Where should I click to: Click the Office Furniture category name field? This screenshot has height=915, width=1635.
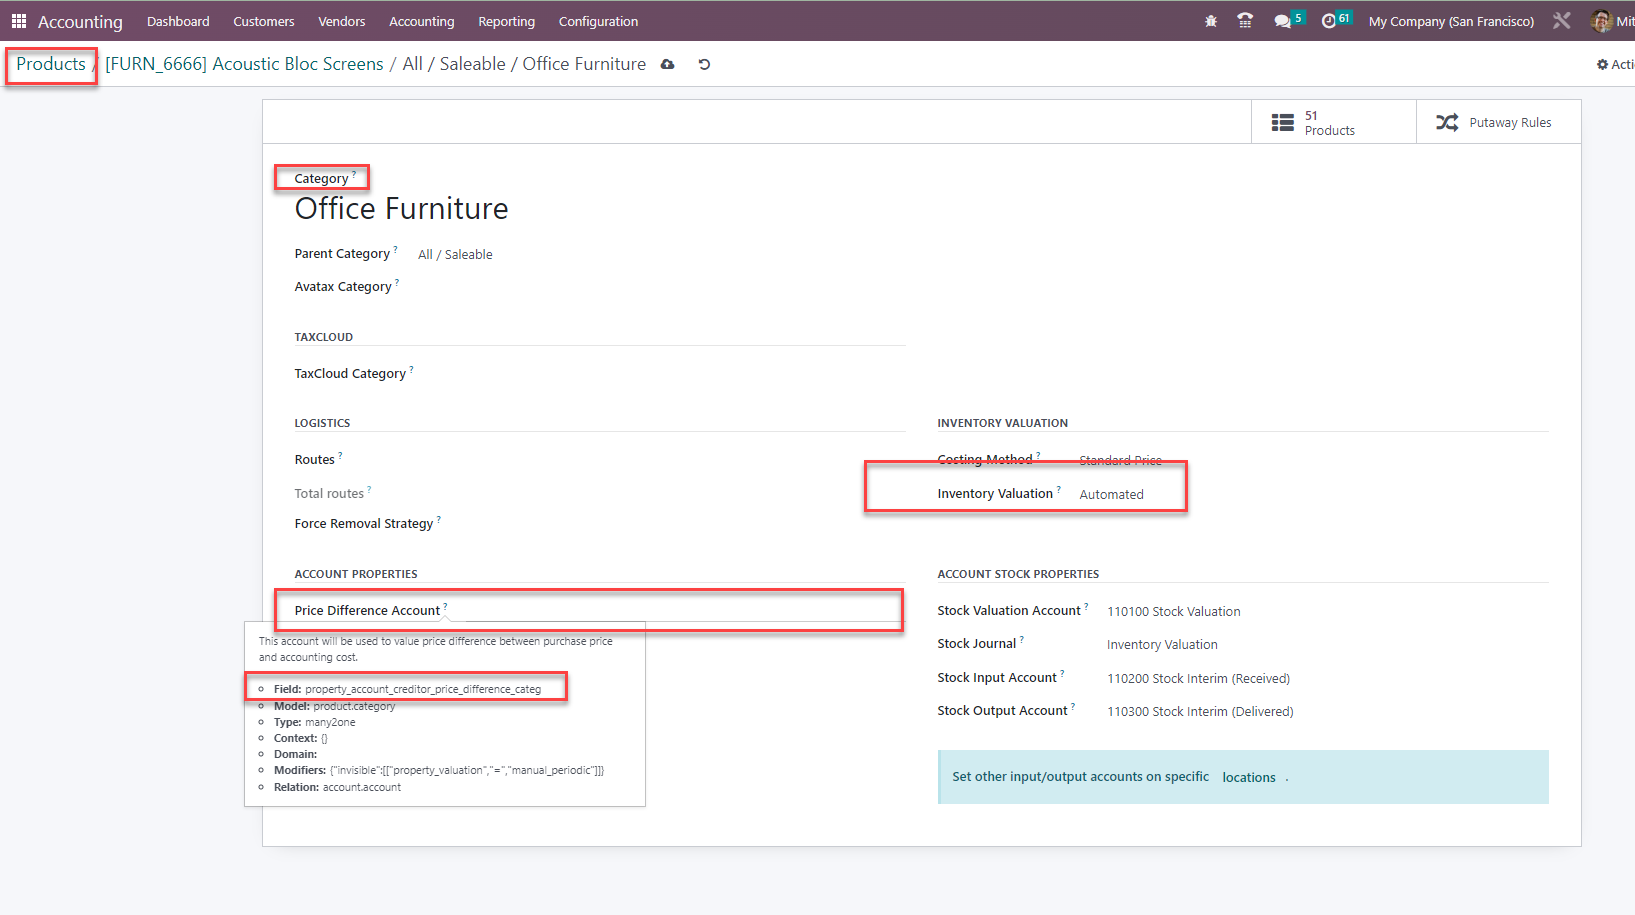pyautogui.click(x=401, y=208)
